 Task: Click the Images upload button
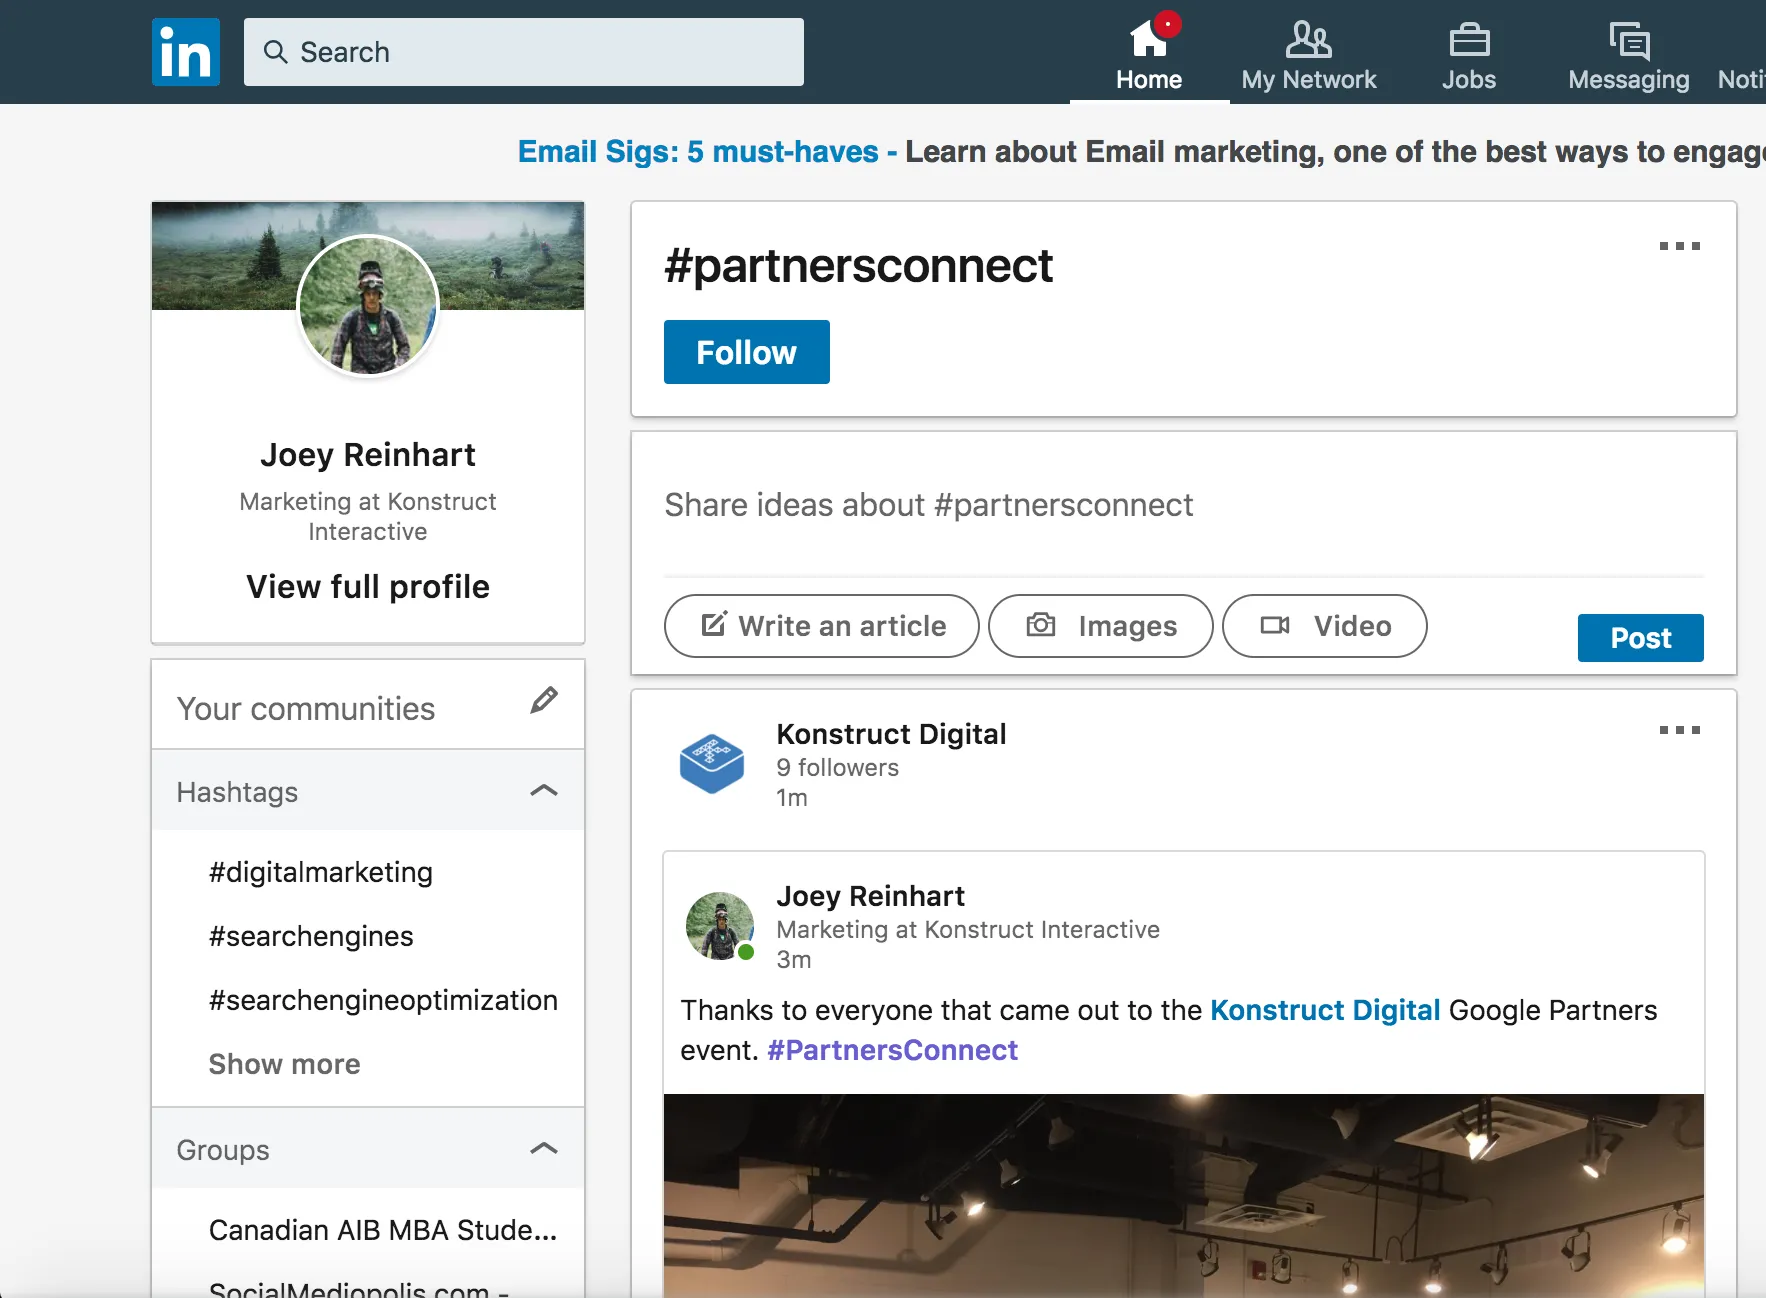[x=1101, y=626]
